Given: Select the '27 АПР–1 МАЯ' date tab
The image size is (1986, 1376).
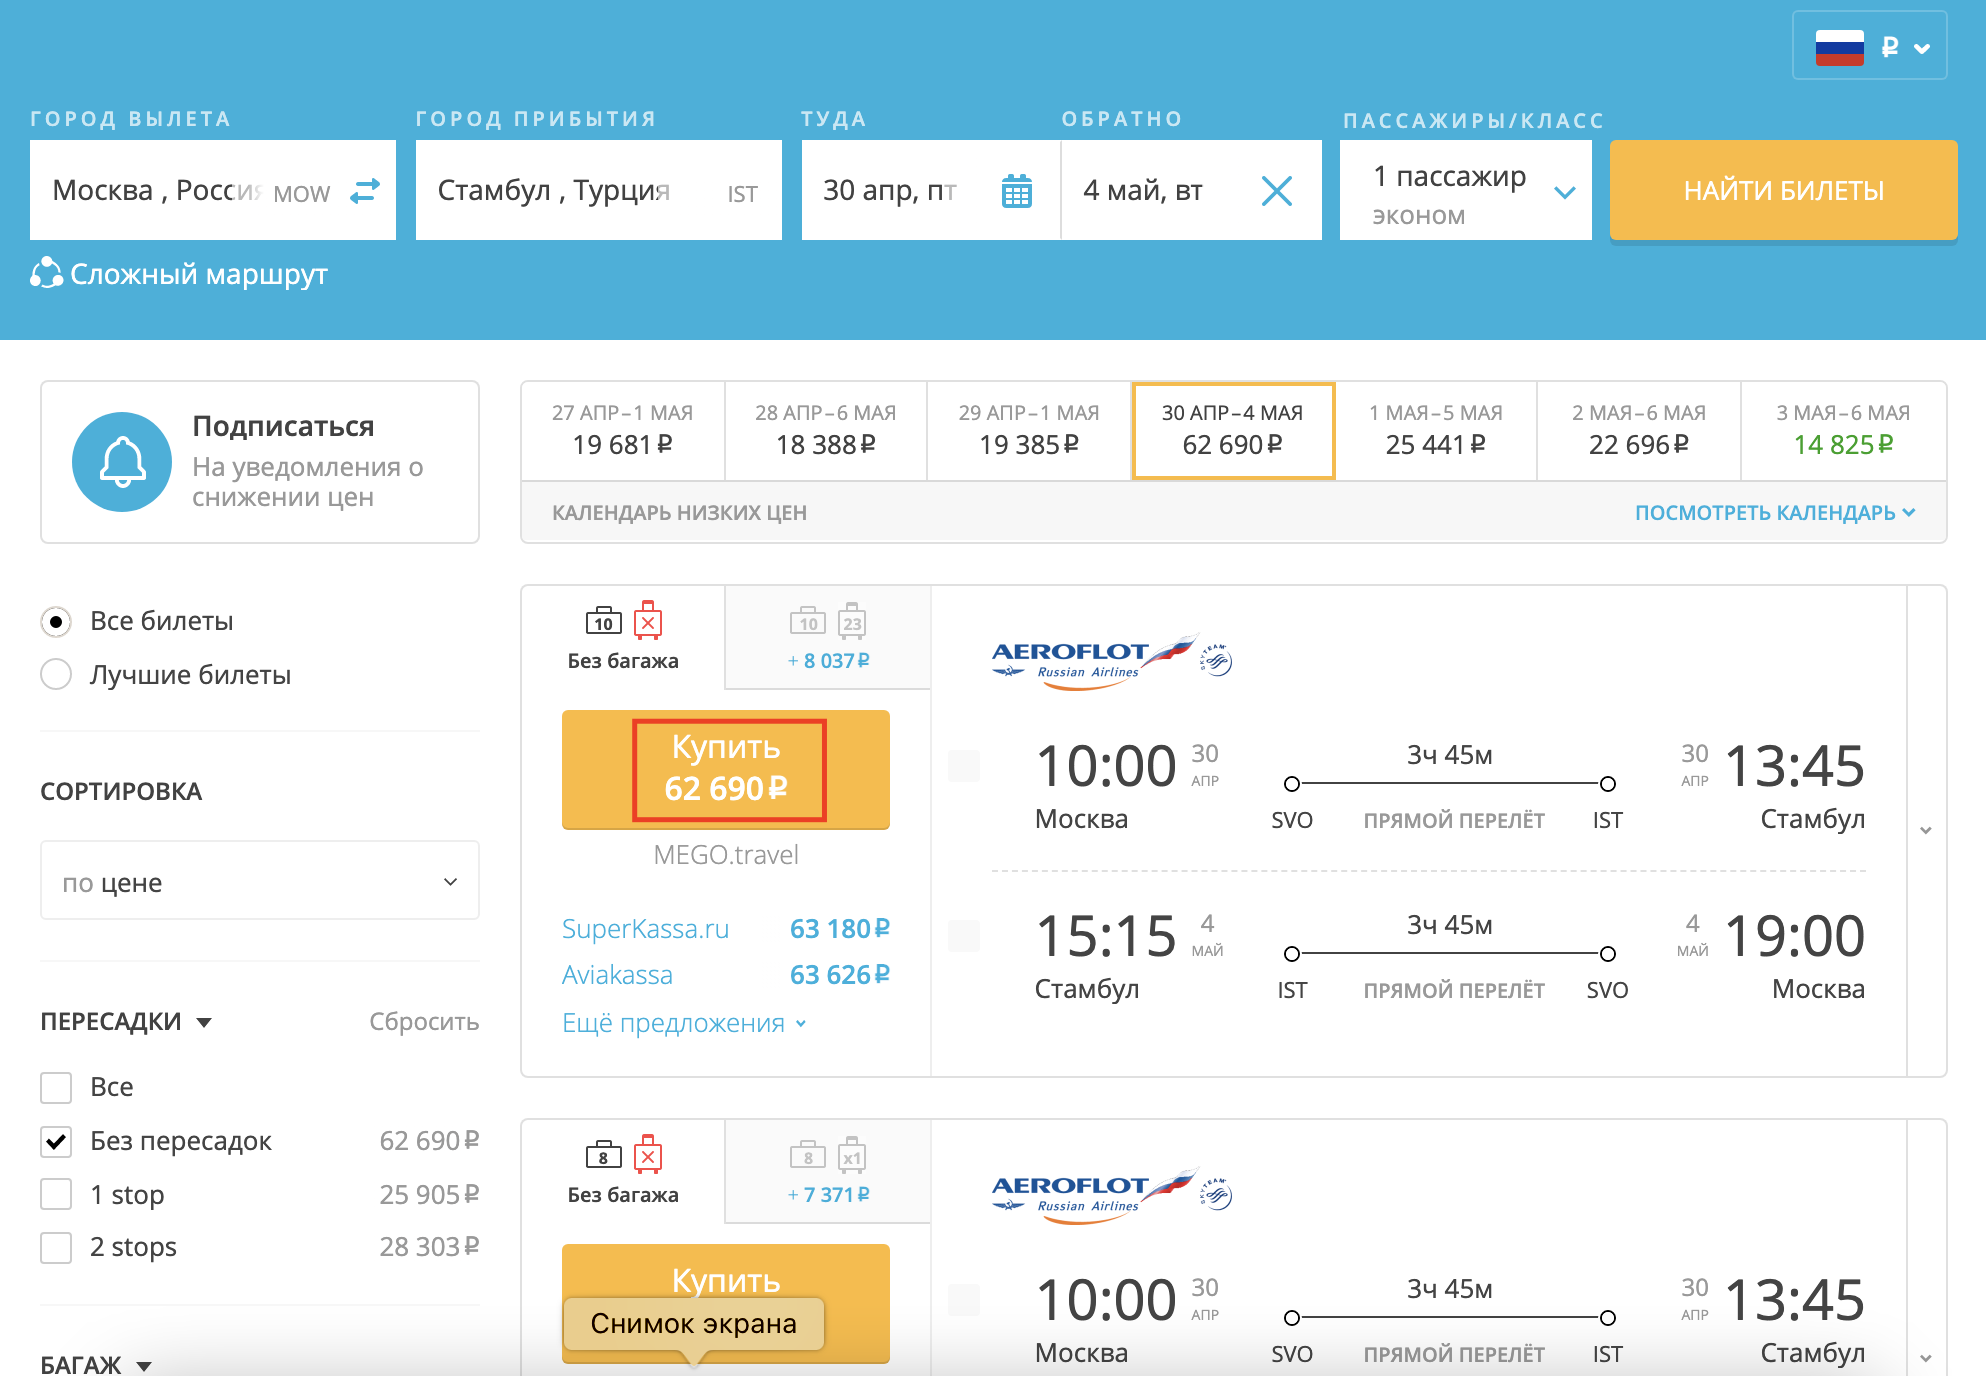Looking at the screenshot, I should pos(623,431).
